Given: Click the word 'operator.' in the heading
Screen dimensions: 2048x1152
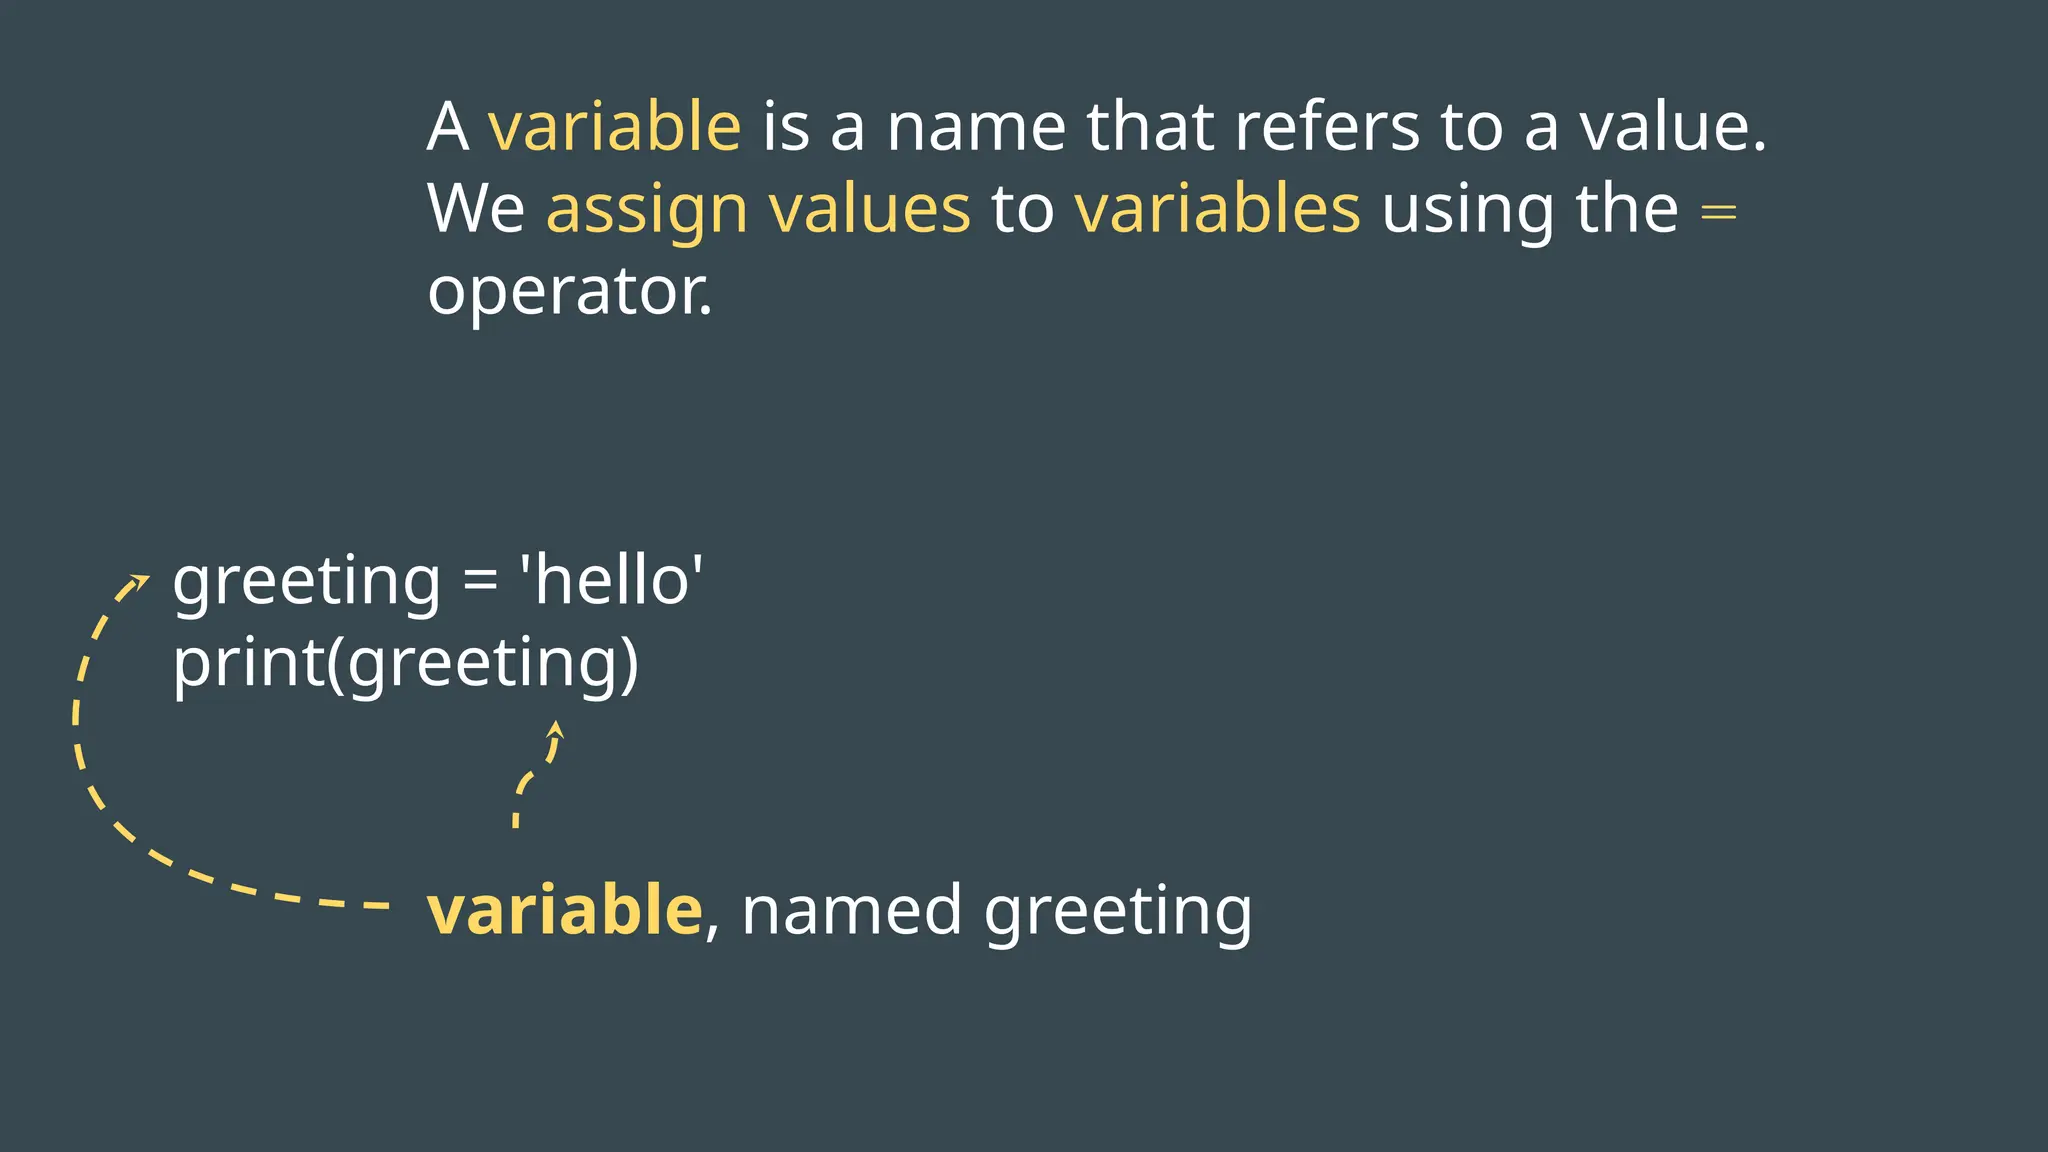Looking at the screenshot, I should (x=570, y=293).
